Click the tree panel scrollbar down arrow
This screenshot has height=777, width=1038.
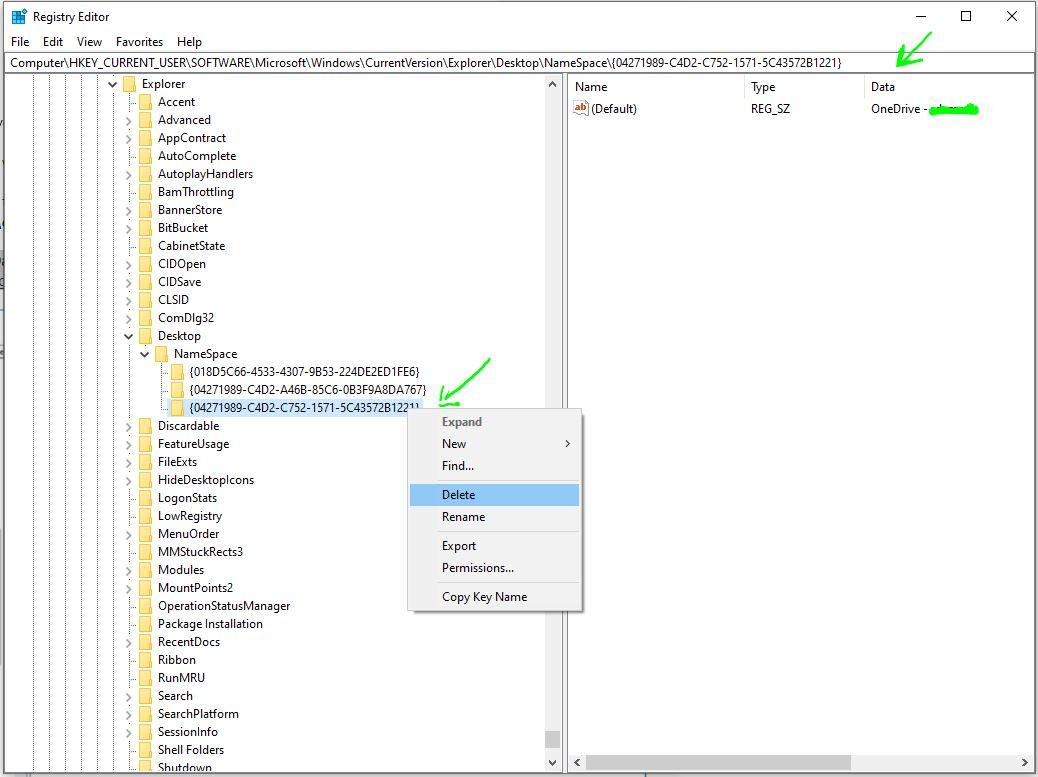click(x=553, y=762)
